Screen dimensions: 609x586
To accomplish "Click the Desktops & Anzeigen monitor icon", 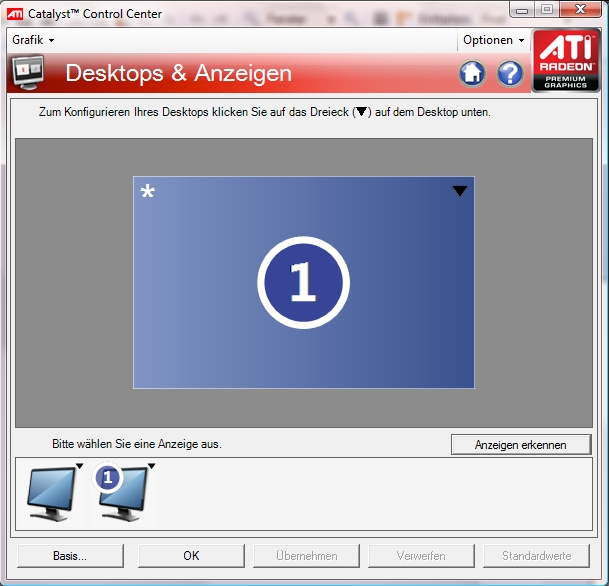I will pyautogui.click(x=28, y=73).
